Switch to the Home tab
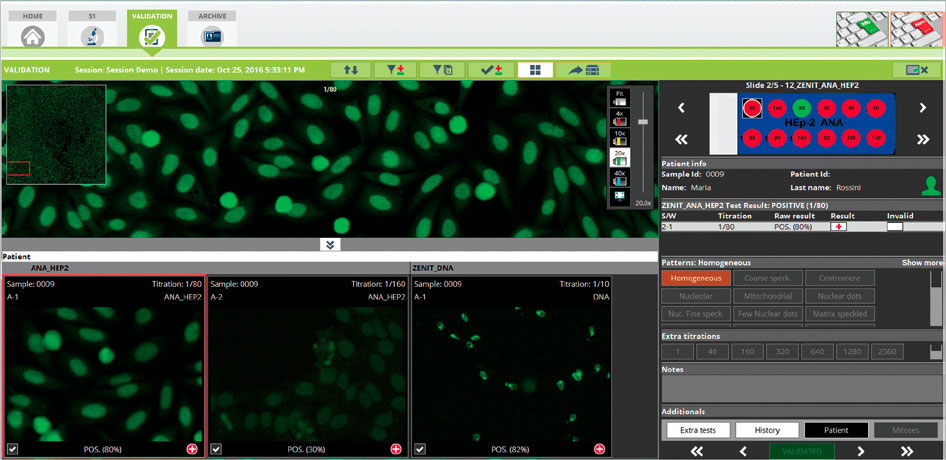 [33, 30]
